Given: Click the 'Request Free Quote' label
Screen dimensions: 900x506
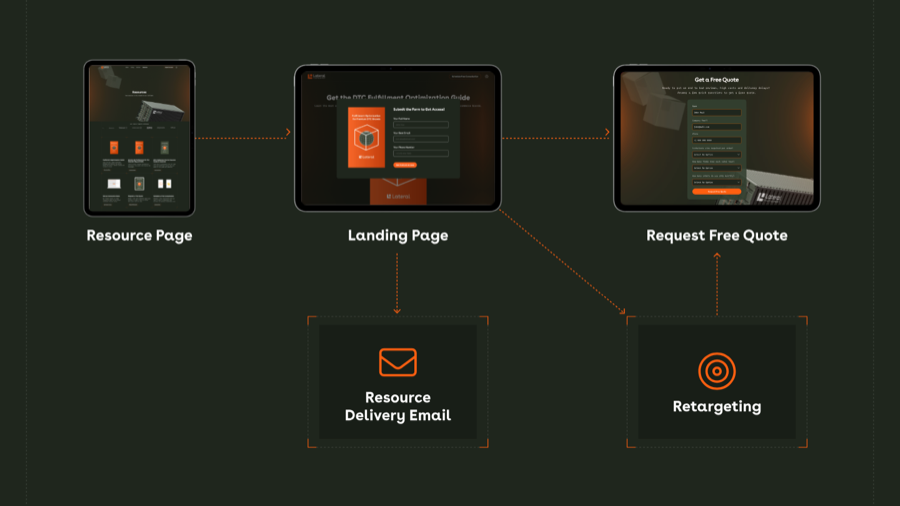Looking at the screenshot, I should (x=717, y=235).
